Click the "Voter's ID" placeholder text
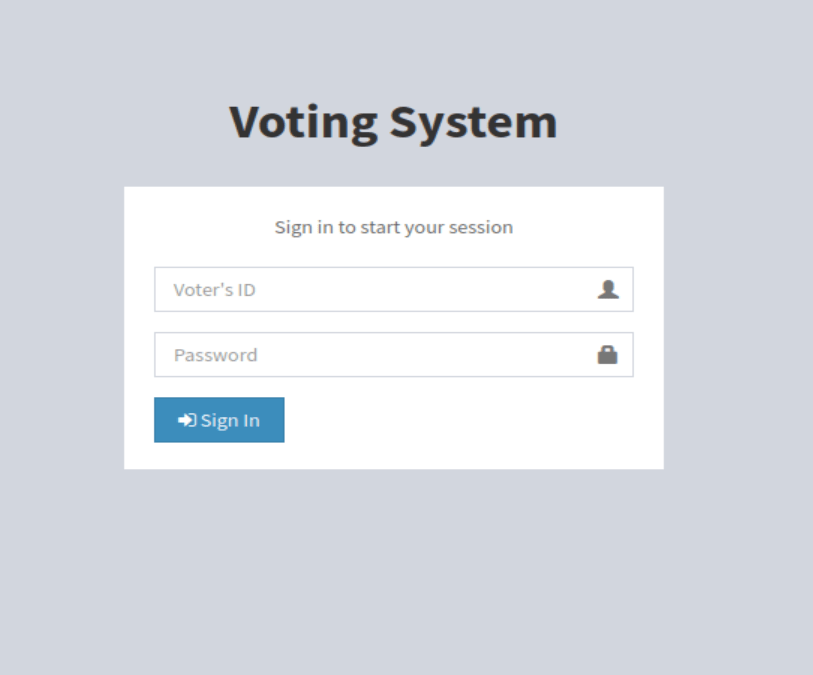Viewport: 813px width, 675px height. pyautogui.click(x=214, y=290)
